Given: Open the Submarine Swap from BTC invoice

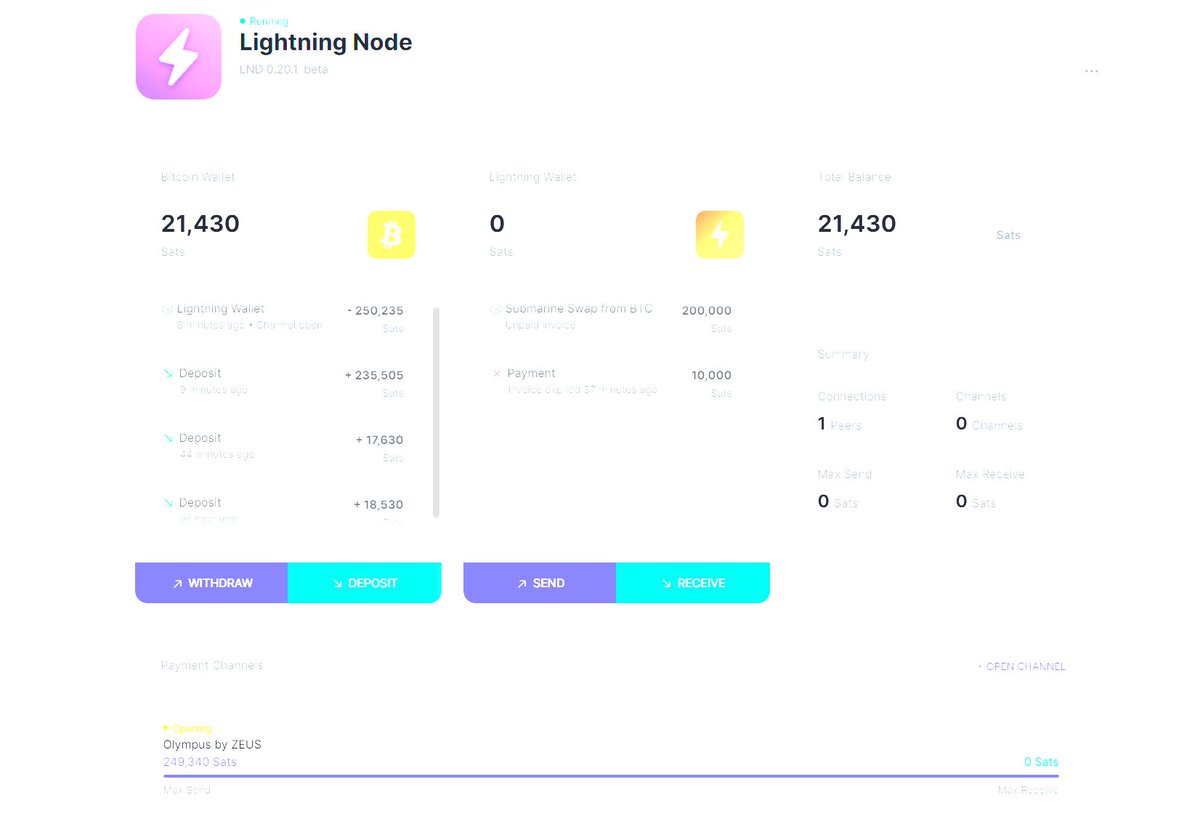Looking at the screenshot, I should tap(611, 318).
